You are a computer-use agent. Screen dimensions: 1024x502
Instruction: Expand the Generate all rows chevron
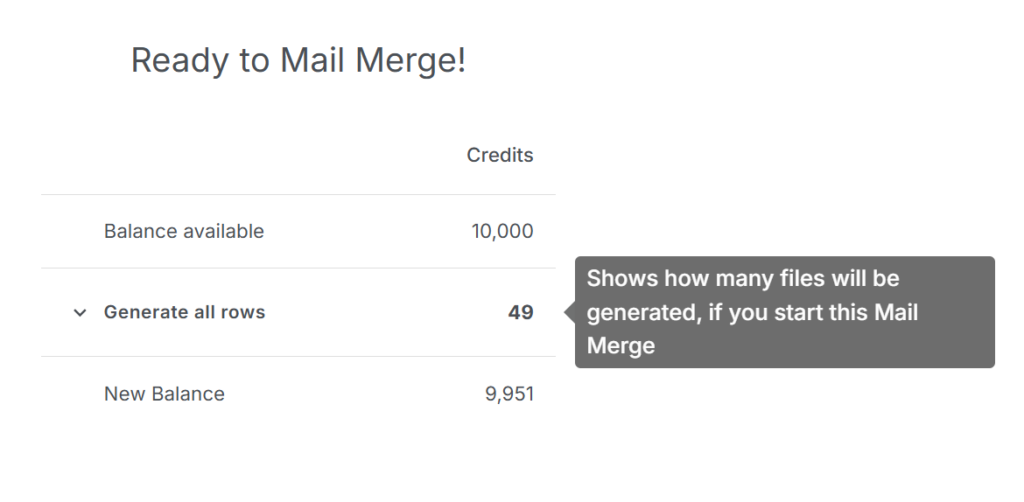[x=80, y=313]
